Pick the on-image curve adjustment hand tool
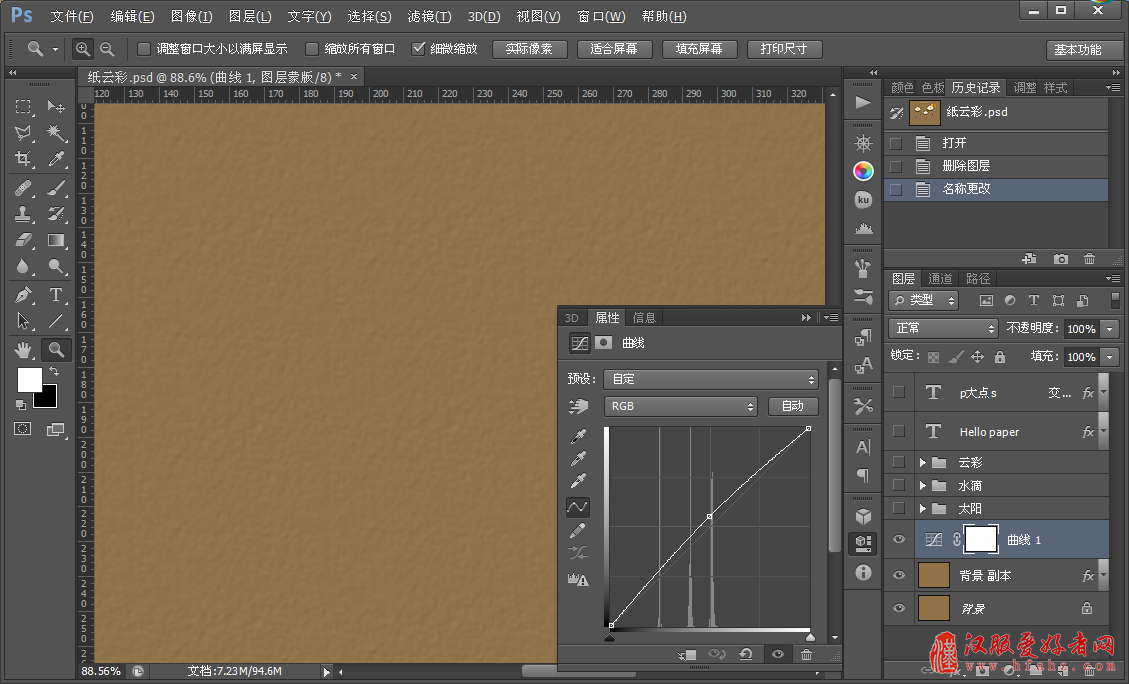This screenshot has height=684, width=1129. (578, 407)
